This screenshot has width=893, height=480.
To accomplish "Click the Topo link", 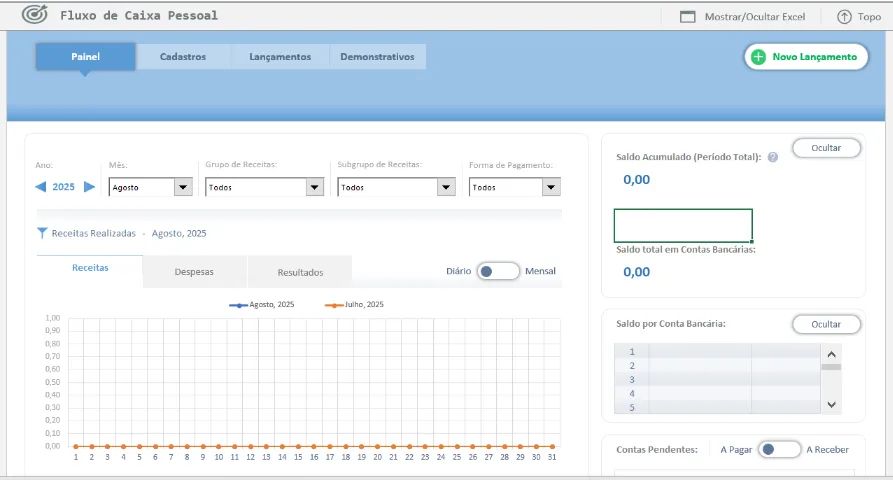I will click(x=869, y=17).
